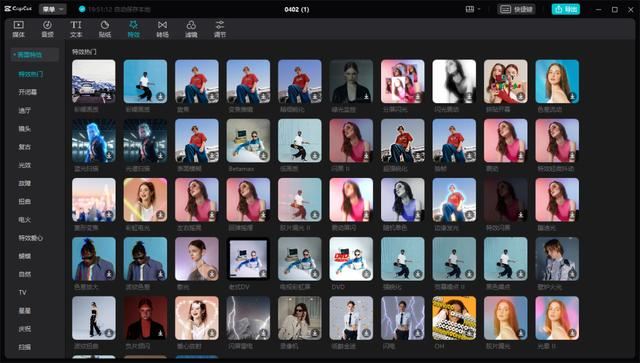
Task: Select the 特效爱心 sidebar category
Action: pyautogui.click(x=31, y=238)
